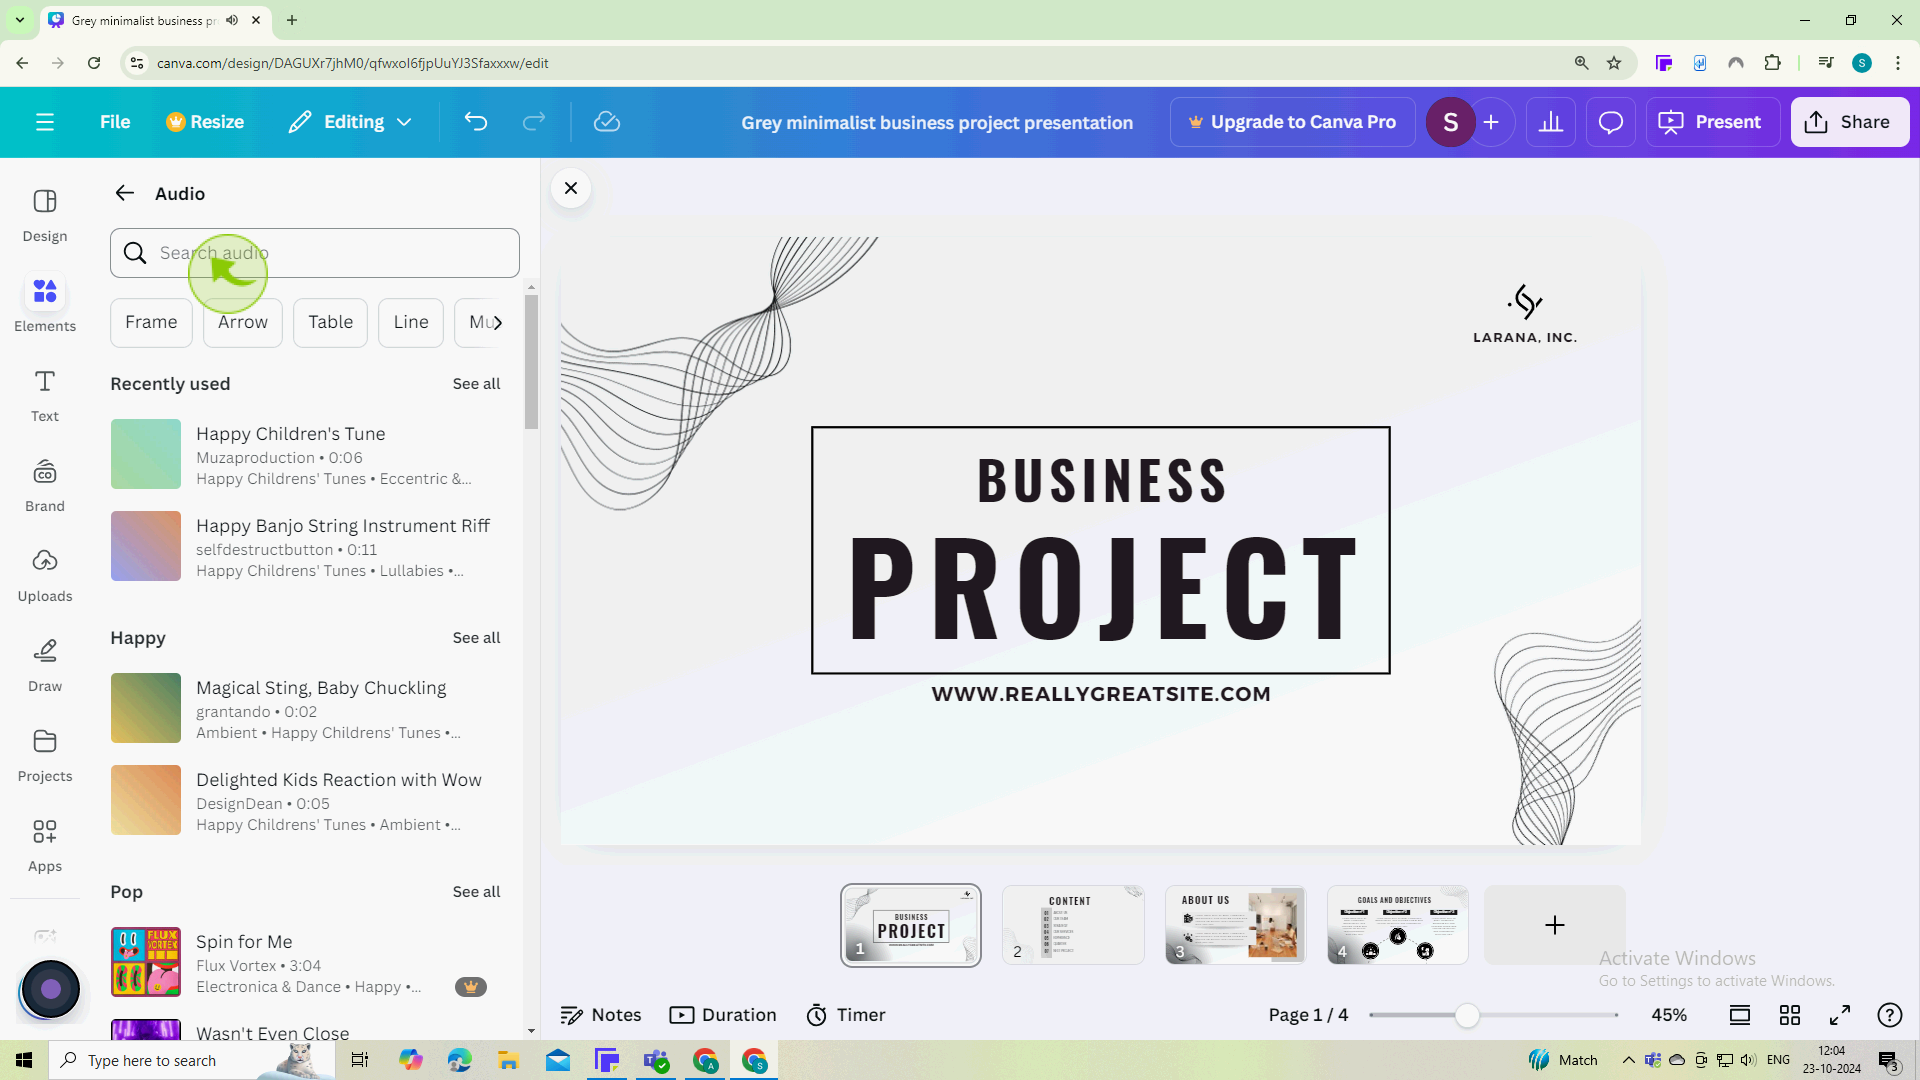Image resolution: width=1920 pixels, height=1080 pixels.
Task: Enter fullscreen with expand arrows icon
Action: (1840, 1015)
